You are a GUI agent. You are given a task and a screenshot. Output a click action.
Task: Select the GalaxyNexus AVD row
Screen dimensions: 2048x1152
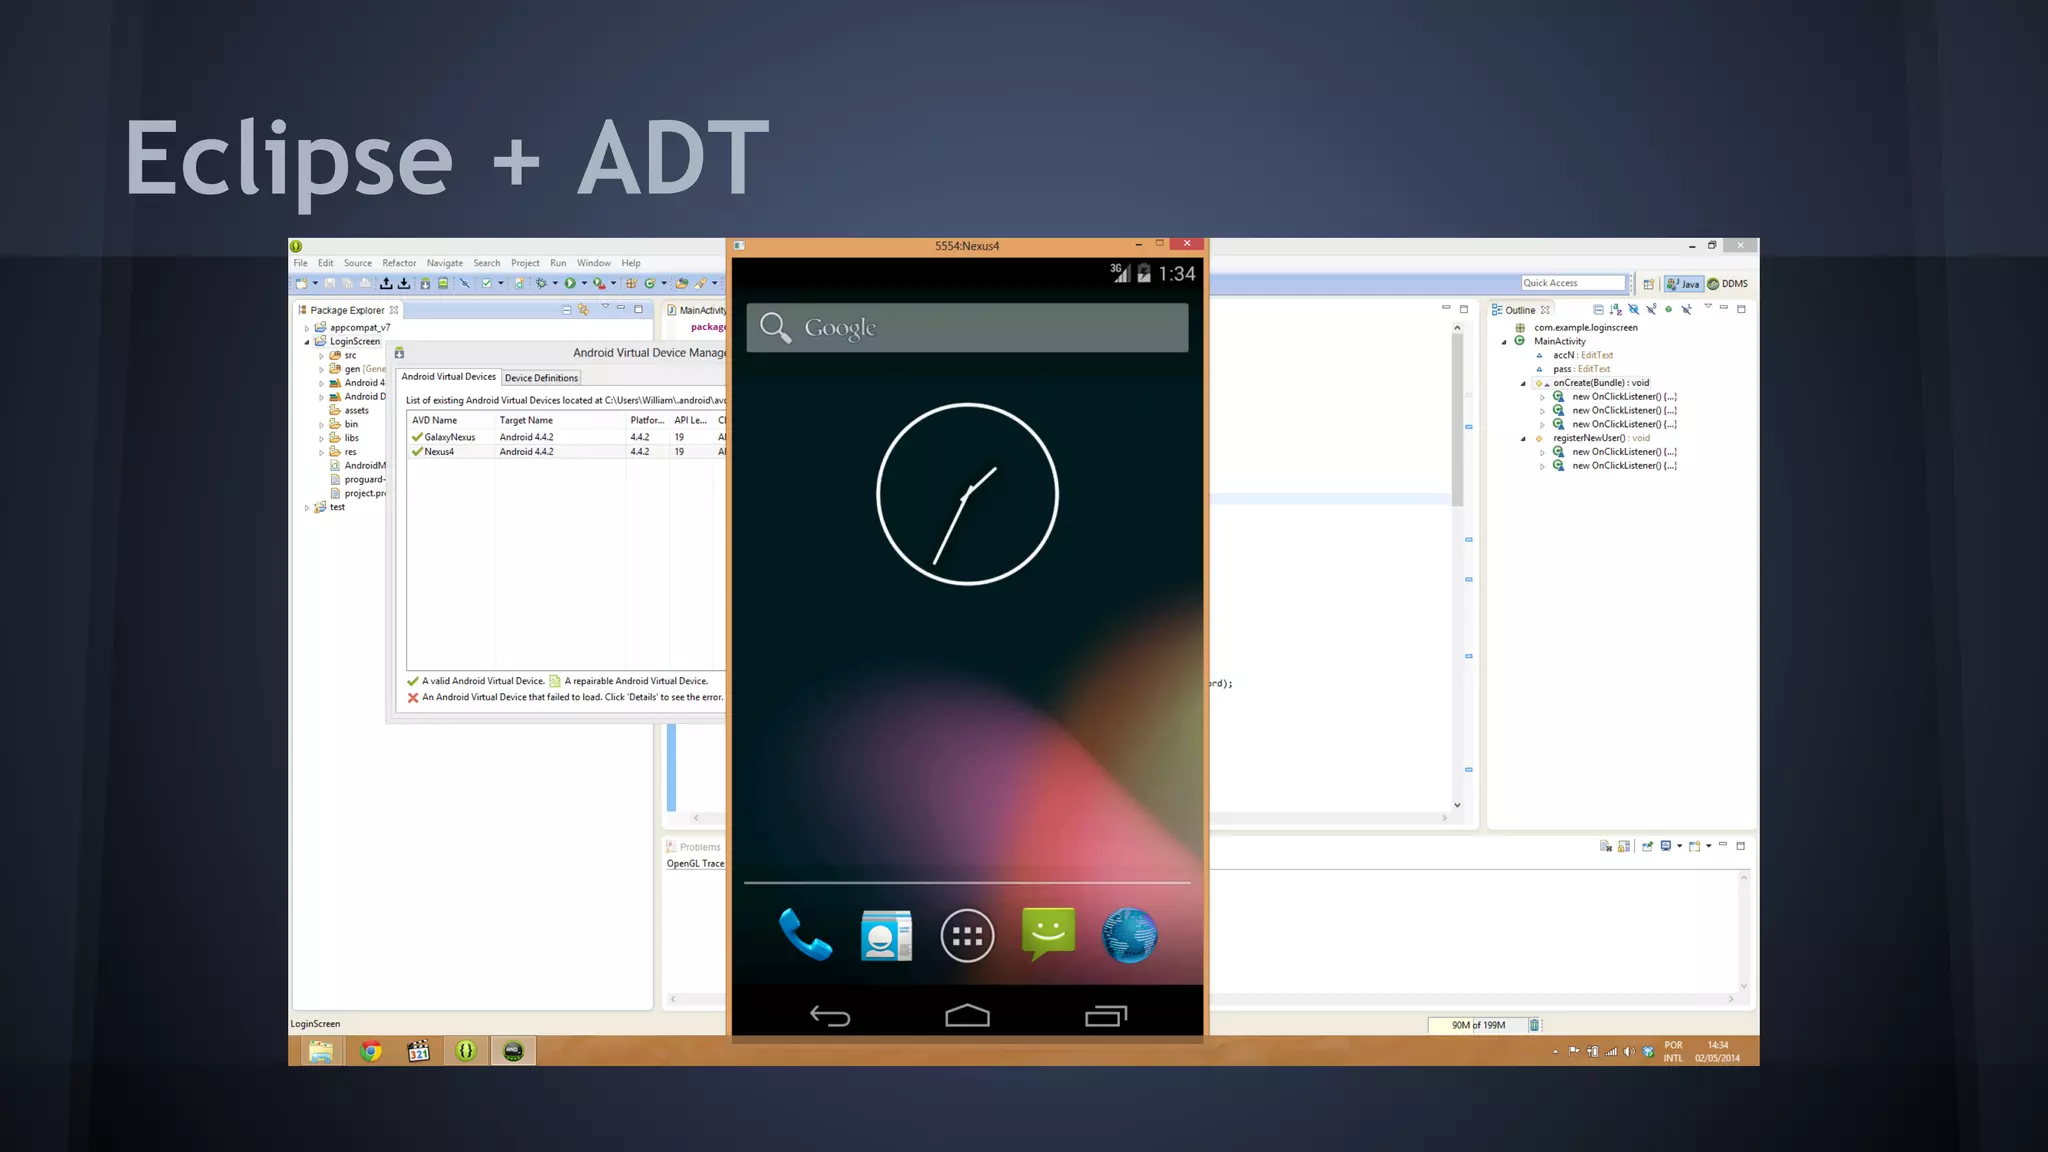click(567, 437)
